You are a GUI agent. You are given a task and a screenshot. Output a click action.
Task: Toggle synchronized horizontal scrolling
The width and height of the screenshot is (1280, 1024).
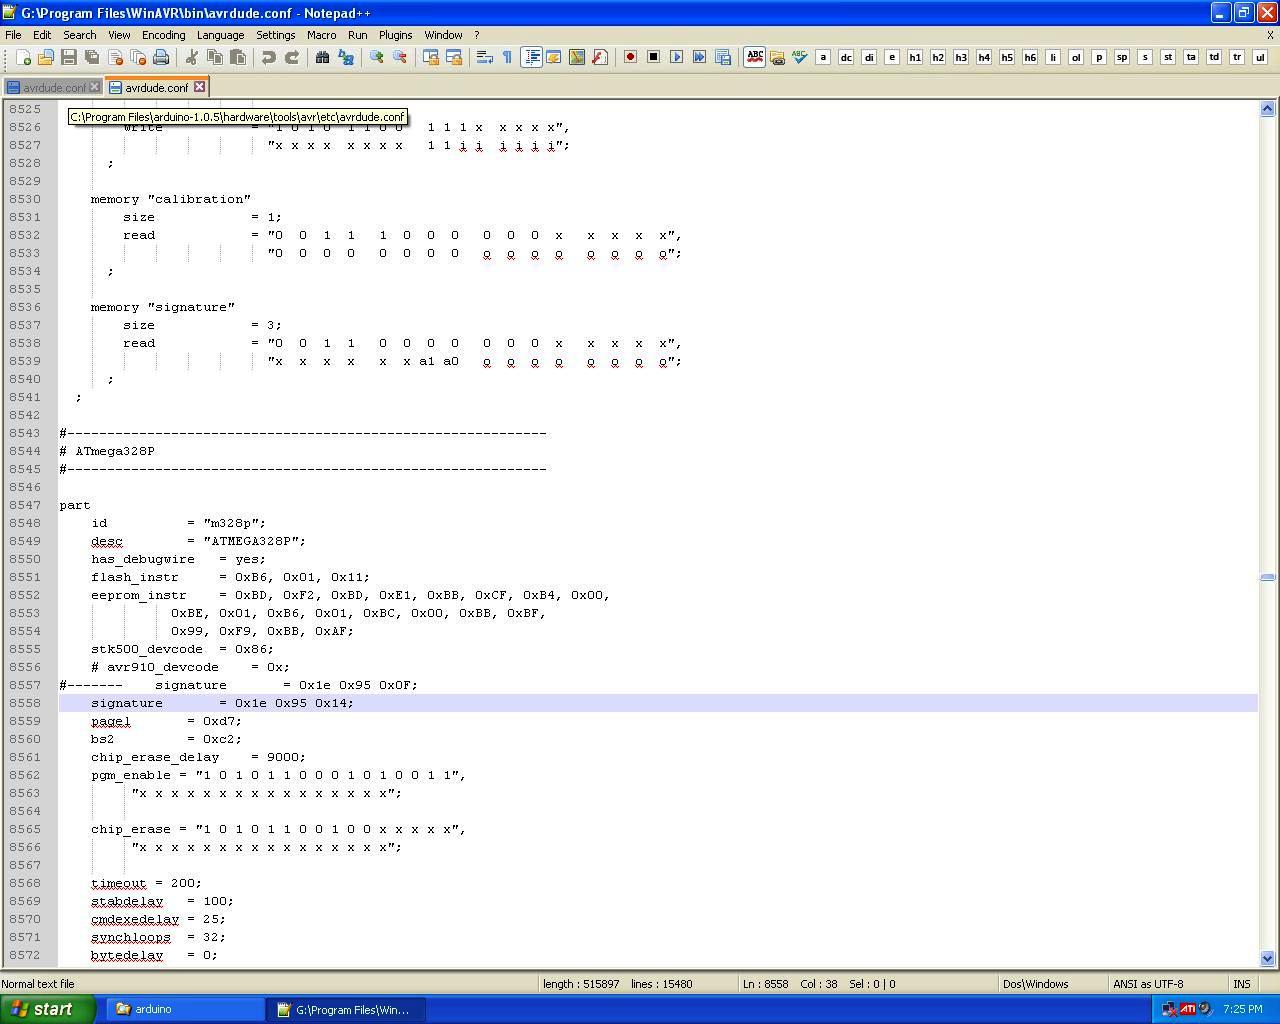point(454,57)
